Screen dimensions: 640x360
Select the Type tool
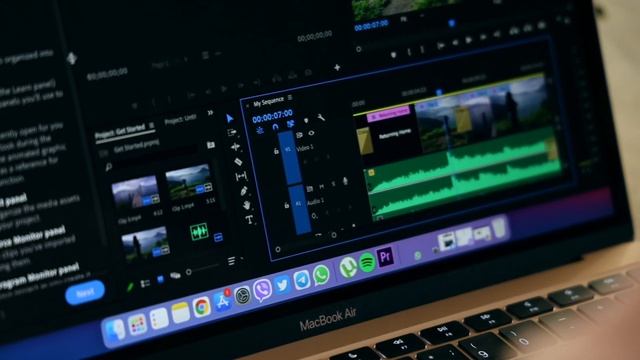pyautogui.click(x=249, y=220)
